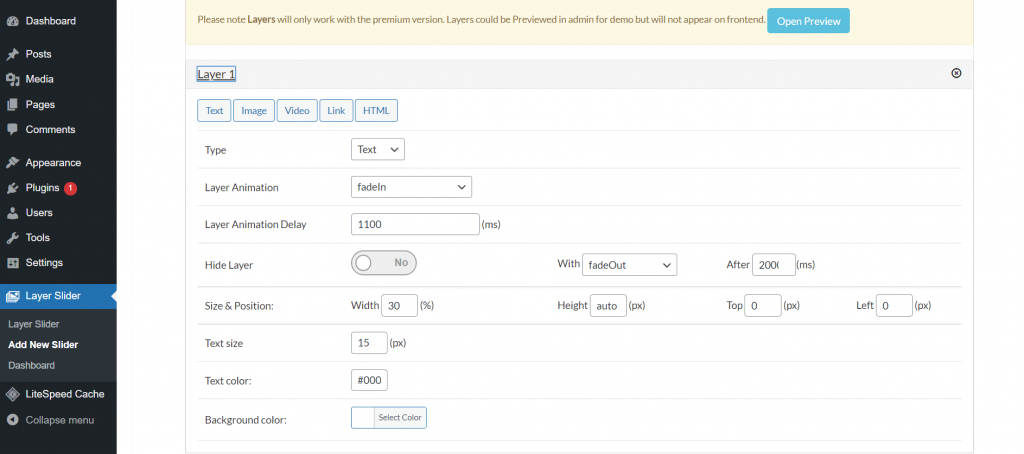Click the Posts pushpin icon
The width and height of the screenshot is (1024, 454).
click(12, 54)
